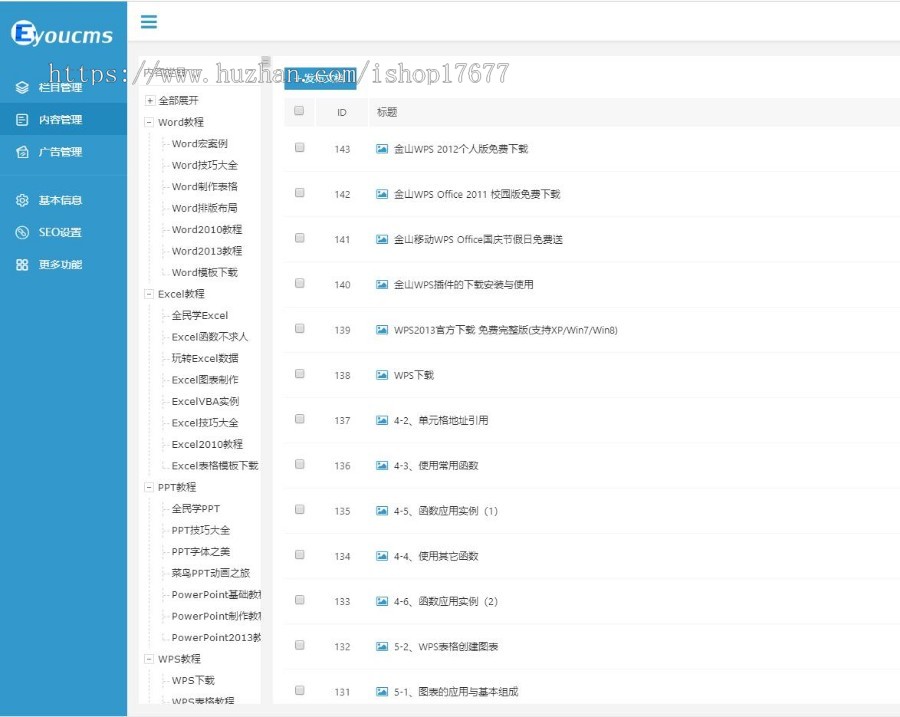Select Word技巧大全 in category tree
900x717 pixels.
(x=204, y=165)
